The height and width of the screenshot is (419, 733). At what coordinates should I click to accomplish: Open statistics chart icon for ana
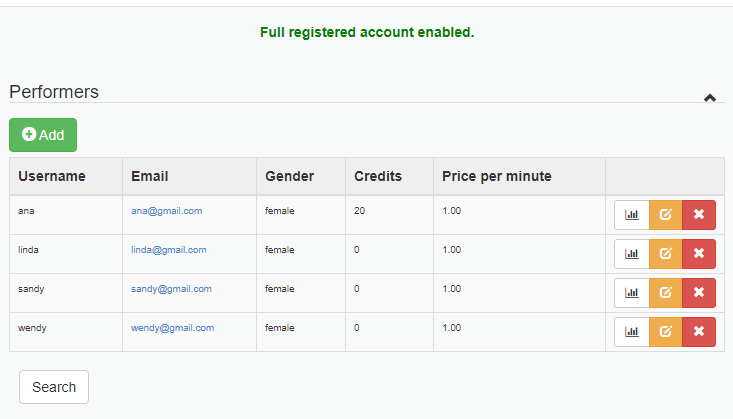632,215
